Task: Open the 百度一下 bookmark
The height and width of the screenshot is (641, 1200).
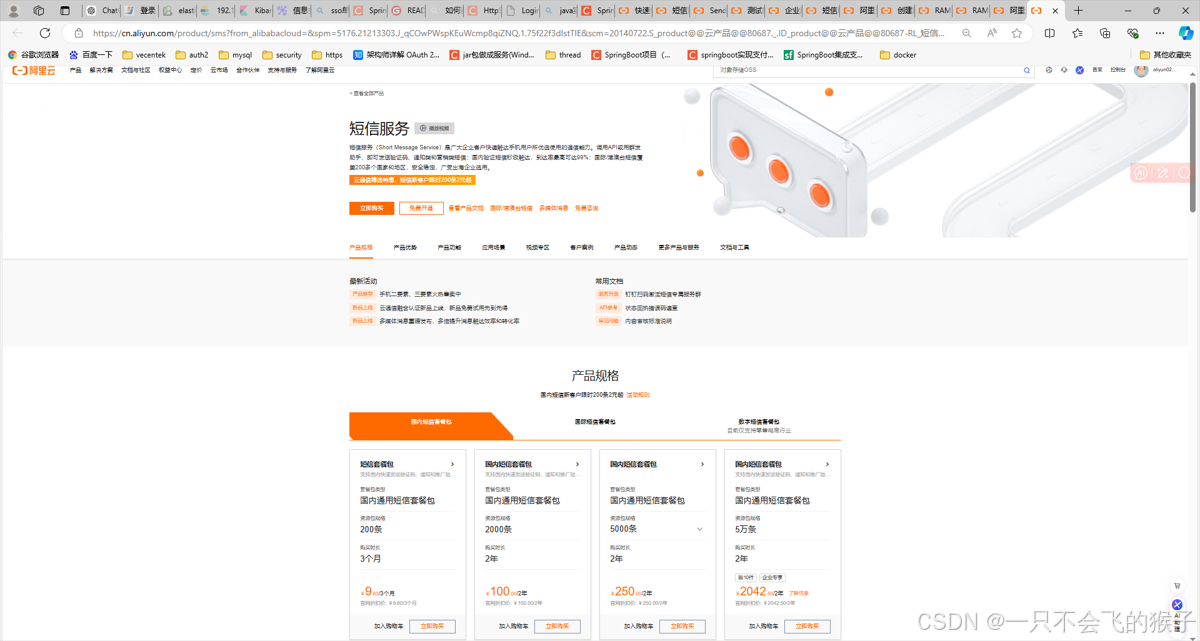Action: pyautogui.click(x=90, y=55)
